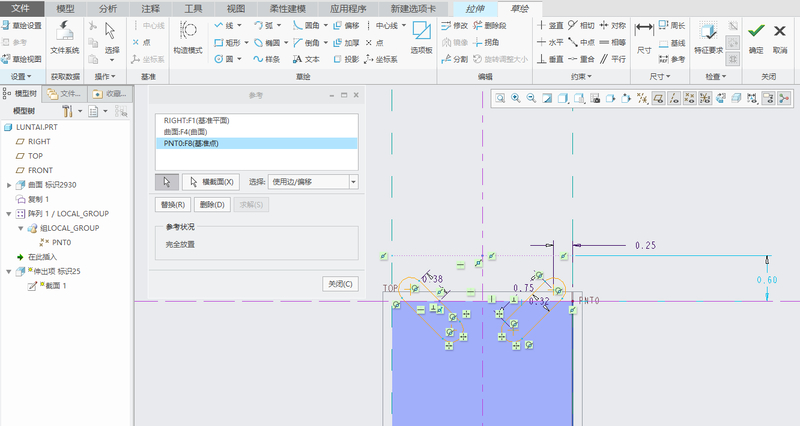Select the 圆 circle tool
The height and width of the screenshot is (426, 800).
click(x=224, y=59)
